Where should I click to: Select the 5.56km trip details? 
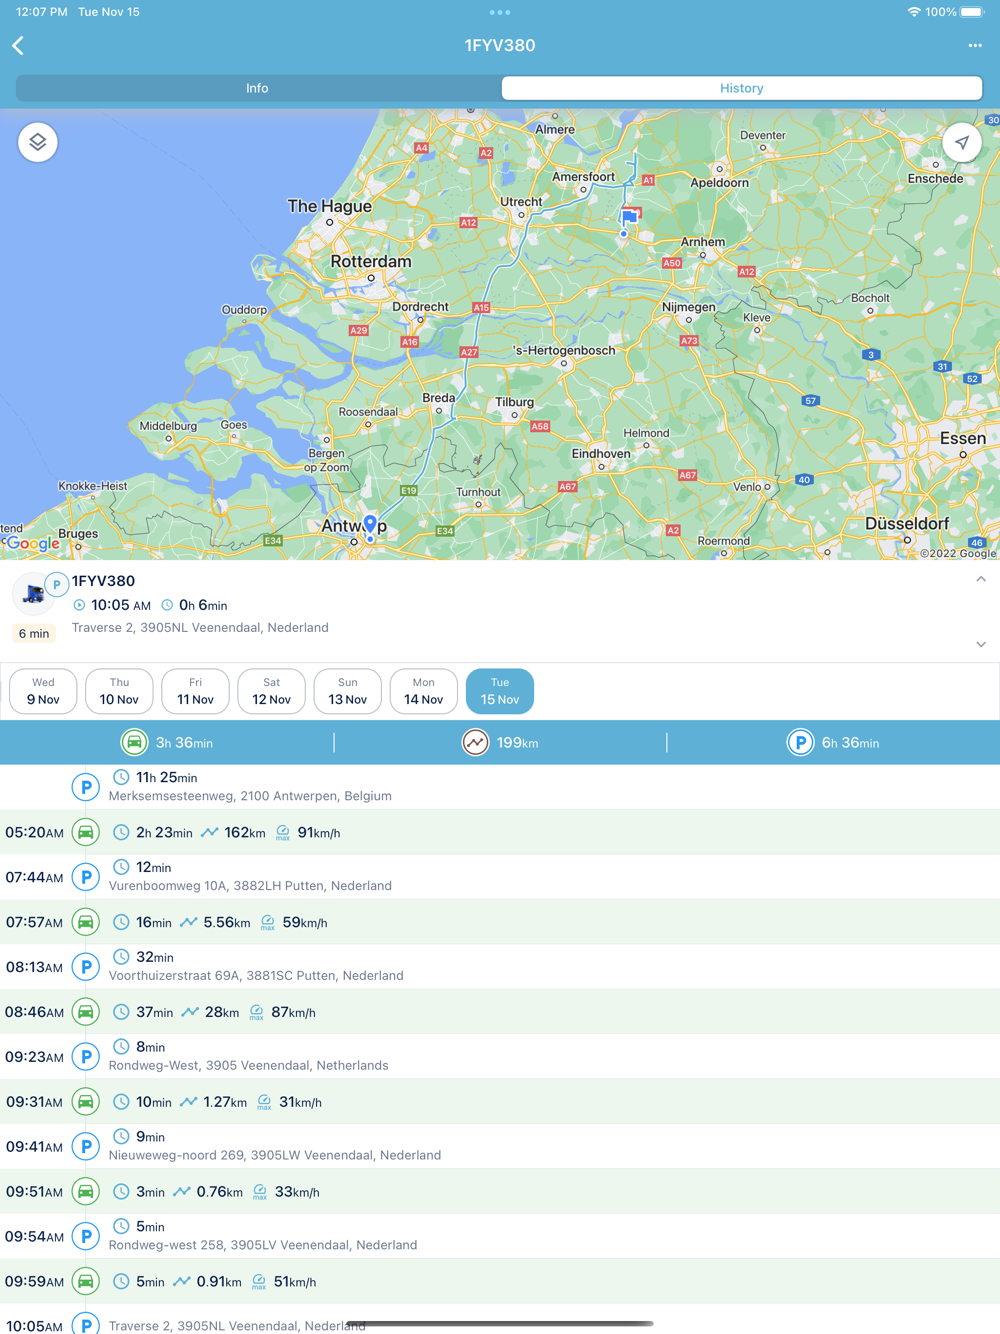pyautogui.click(x=500, y=922)
